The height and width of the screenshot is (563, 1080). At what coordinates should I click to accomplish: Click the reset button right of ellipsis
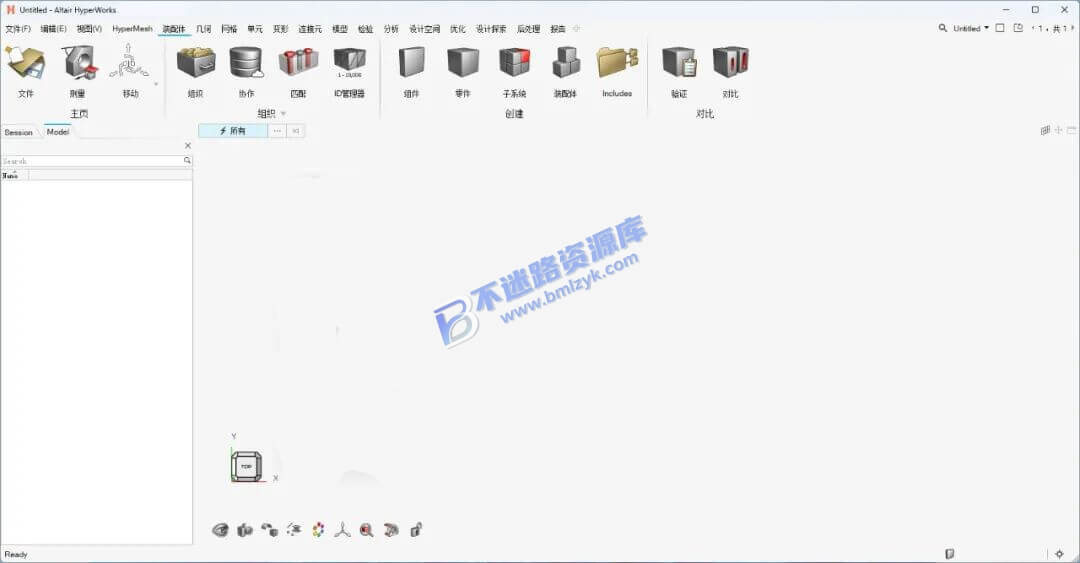click(295, 131)
